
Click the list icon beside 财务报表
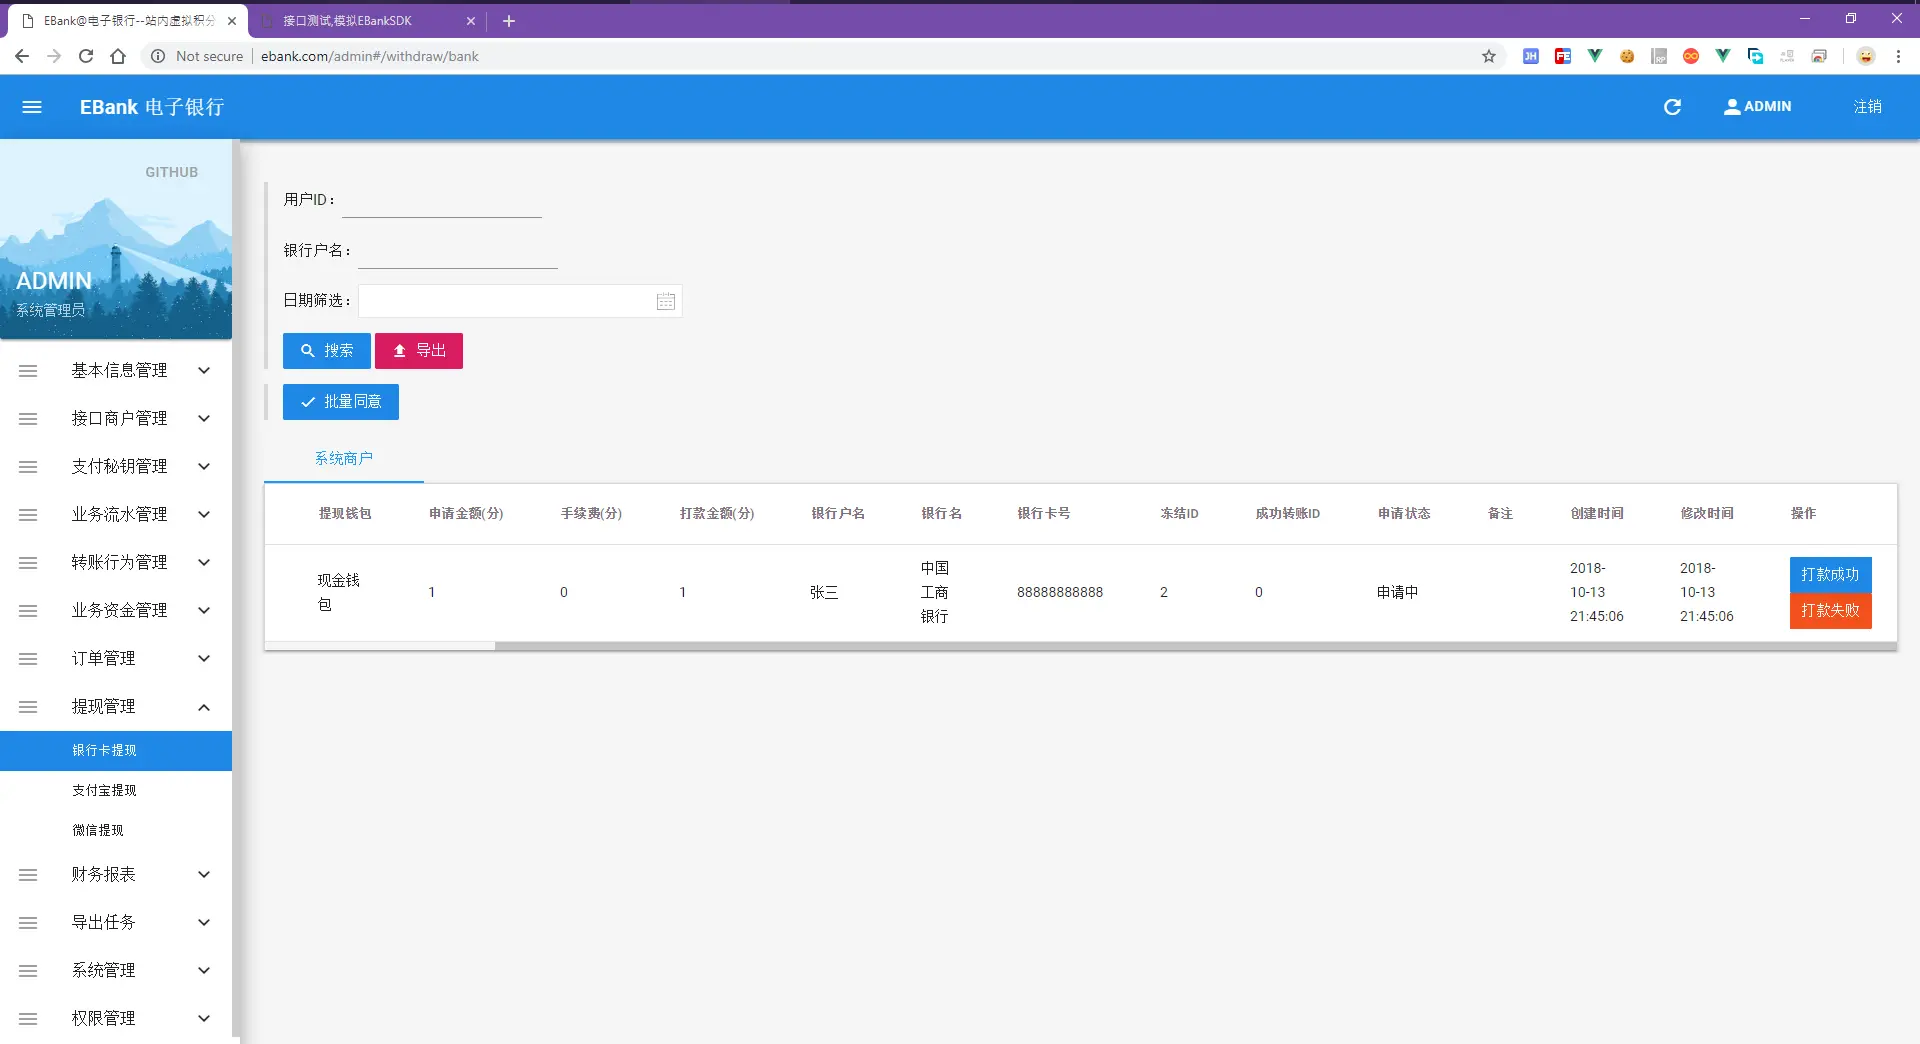pyautogui.click(x=28, y=875)
